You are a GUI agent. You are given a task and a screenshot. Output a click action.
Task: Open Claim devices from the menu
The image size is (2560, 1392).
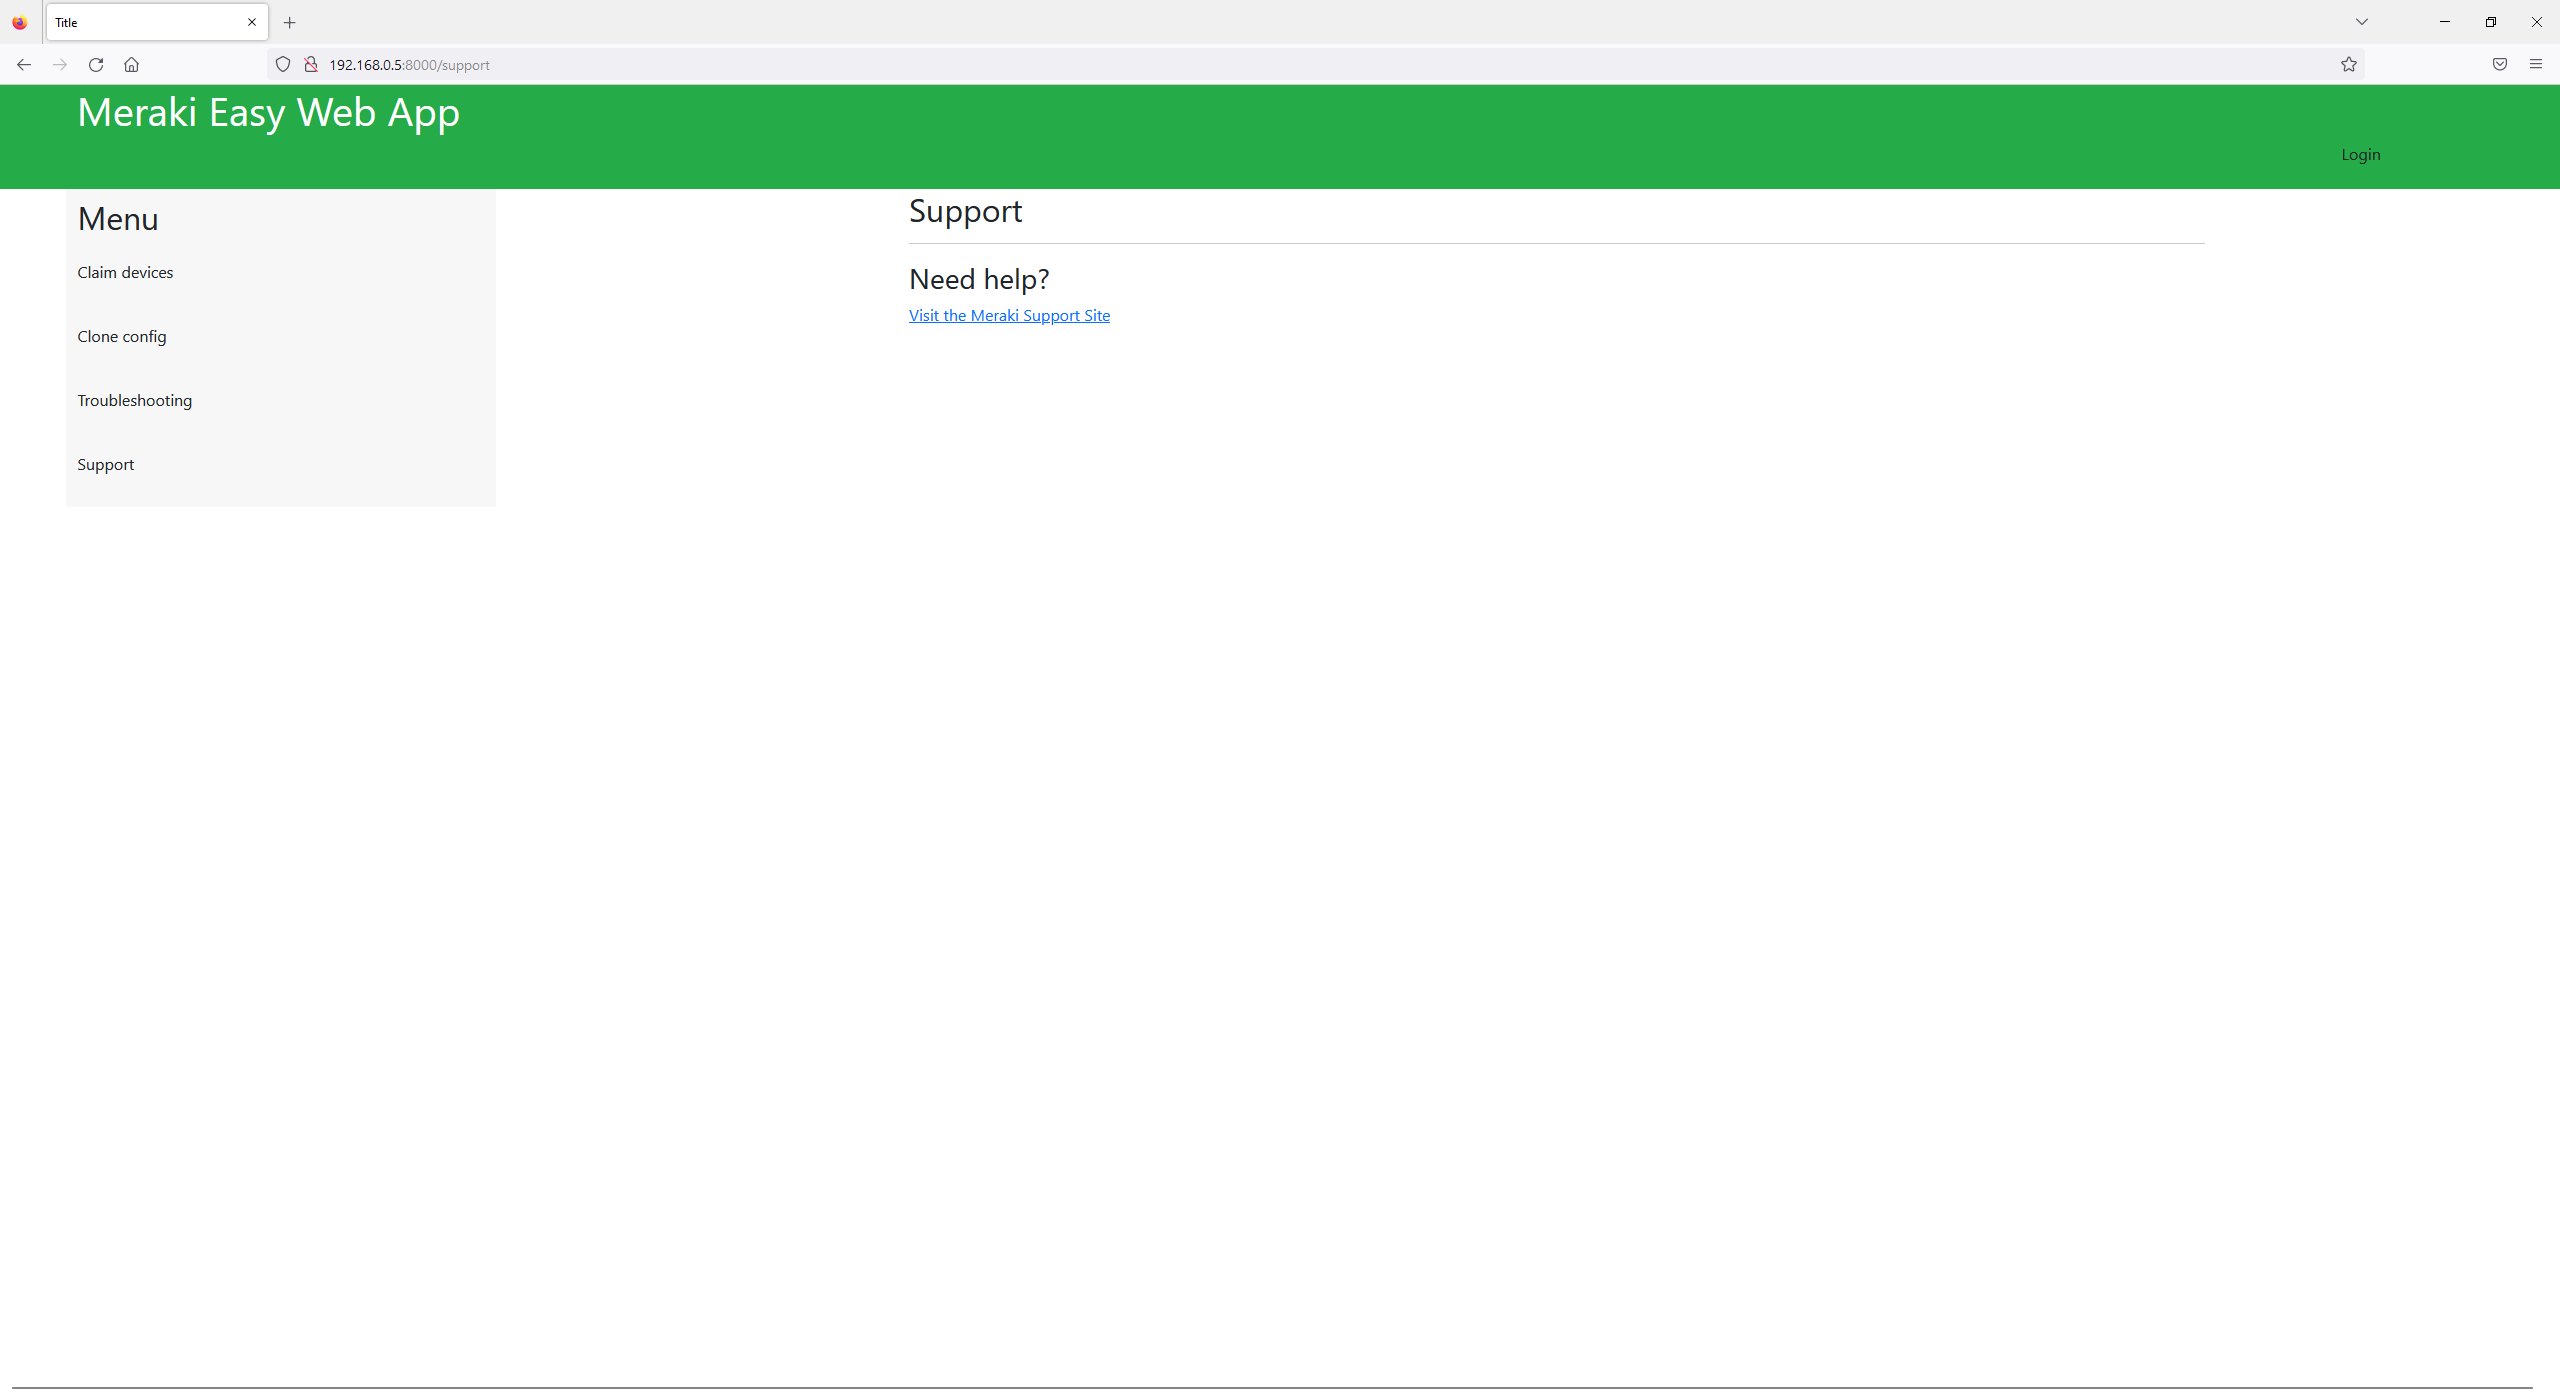[x=125, y=272]
